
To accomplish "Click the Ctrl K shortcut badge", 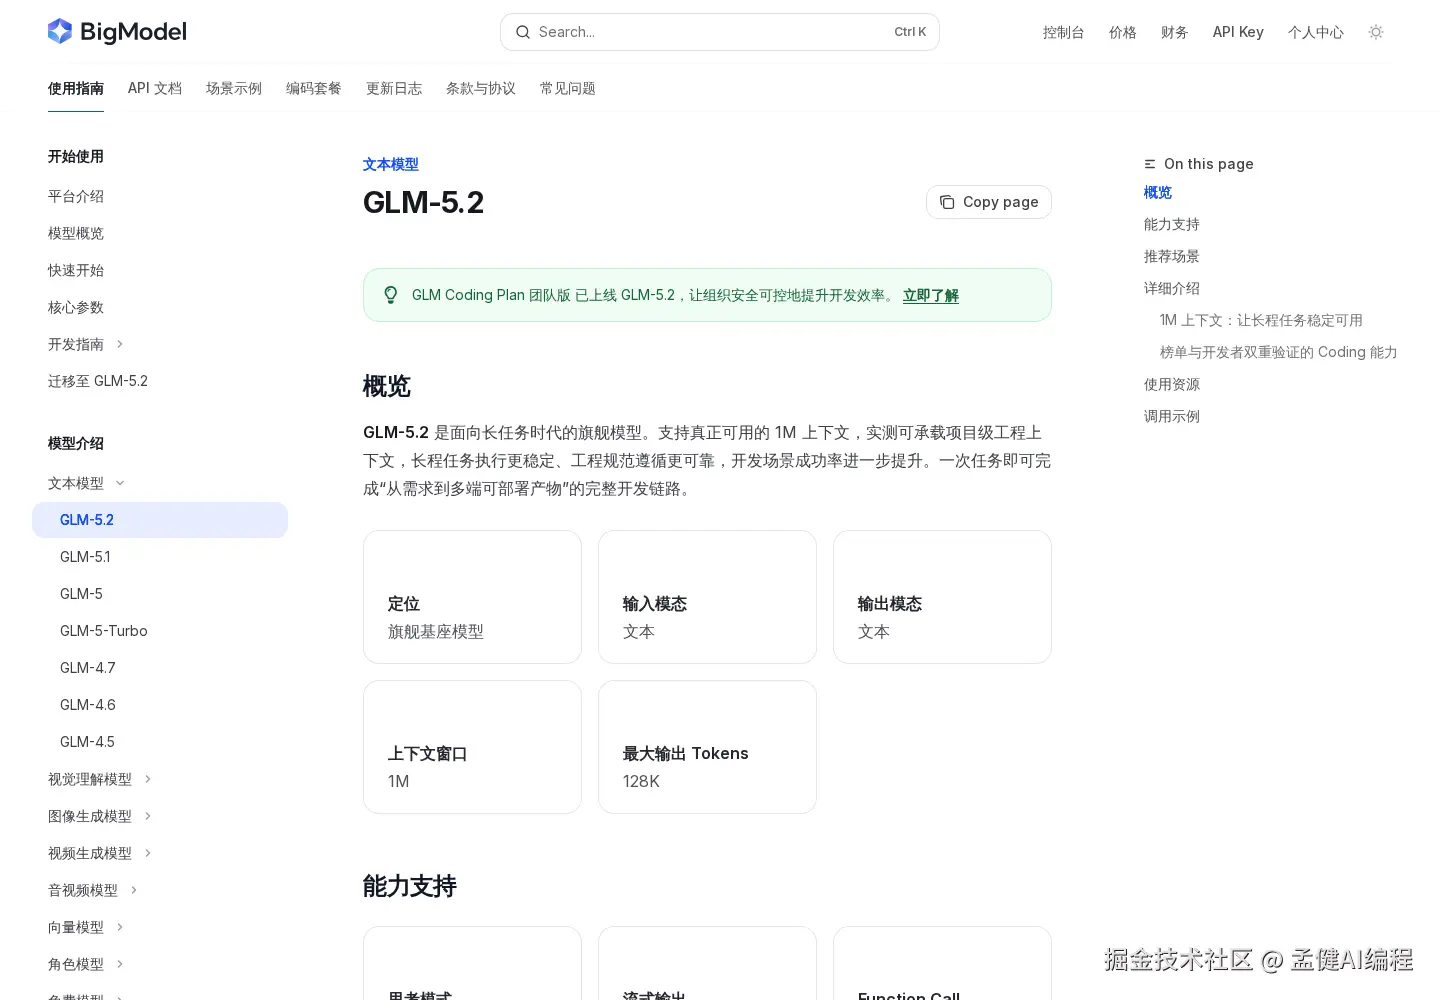I will [x=910, y=32].
